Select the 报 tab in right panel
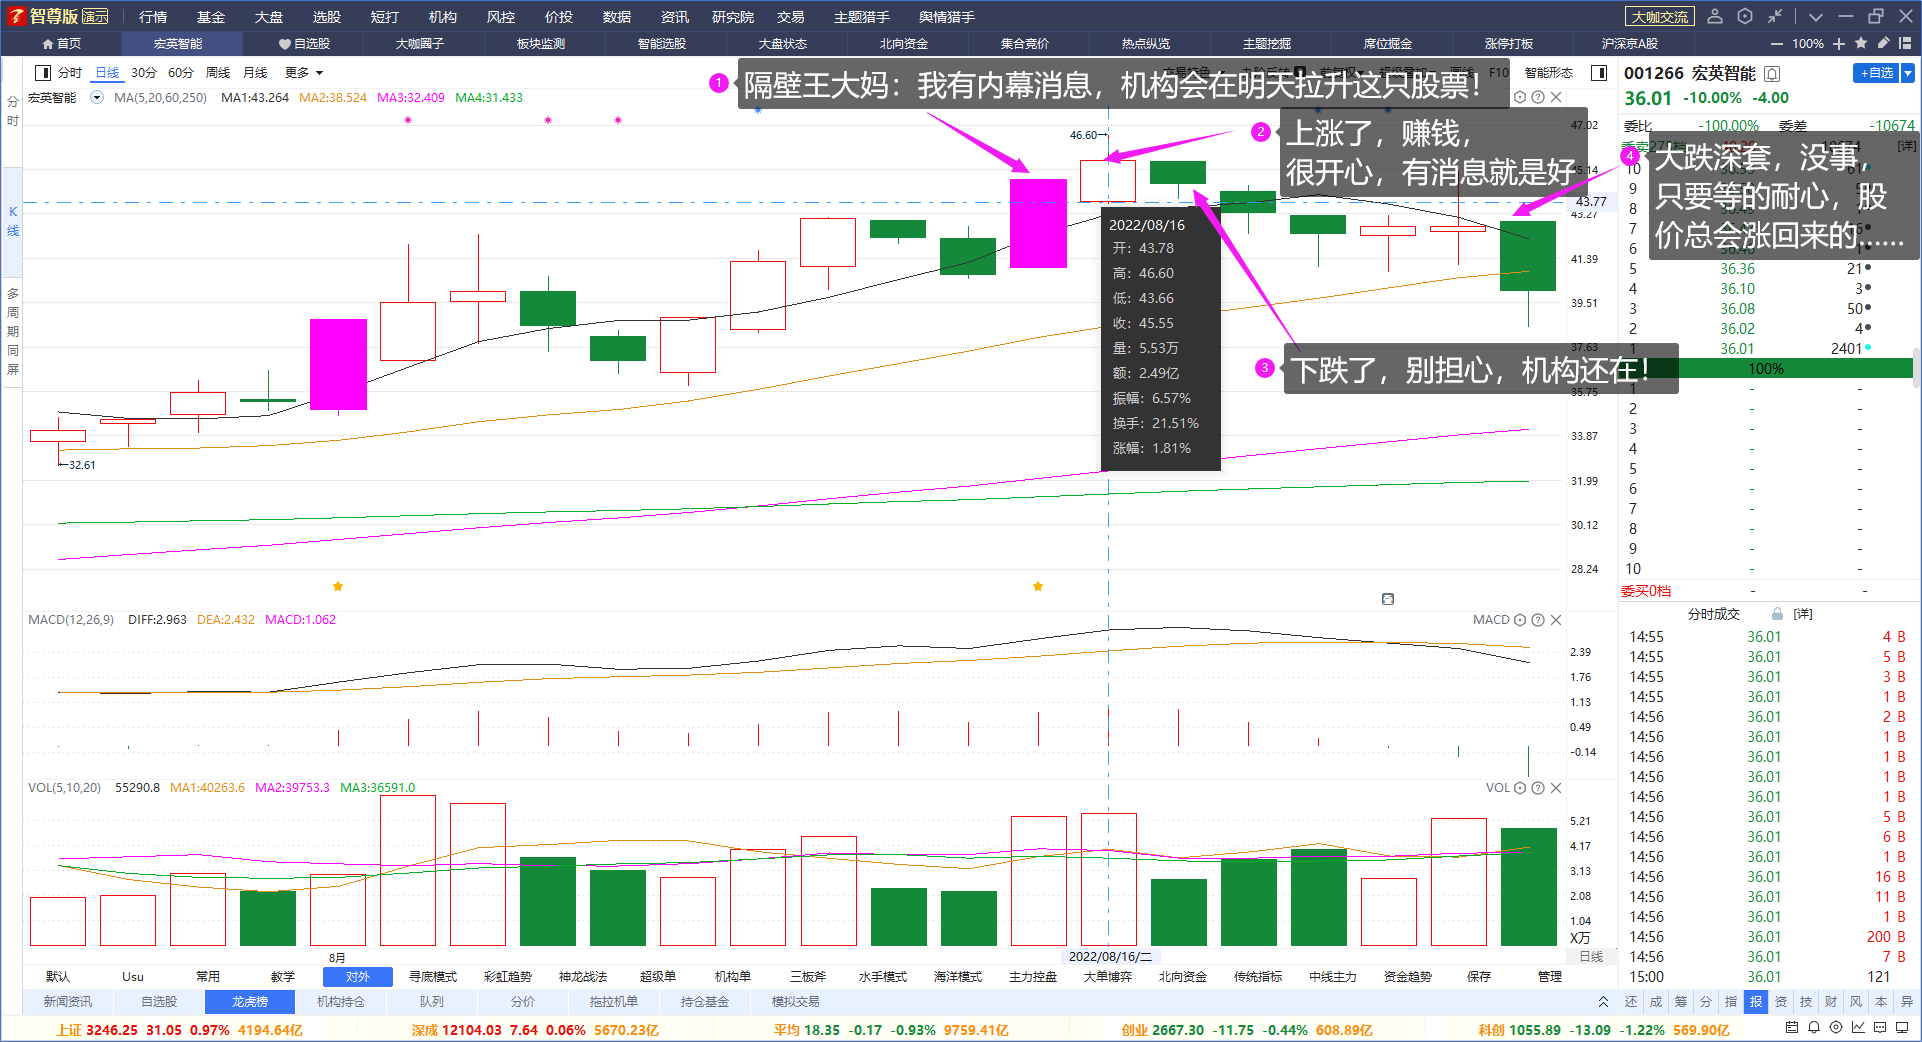 tap(1756, 1002)
